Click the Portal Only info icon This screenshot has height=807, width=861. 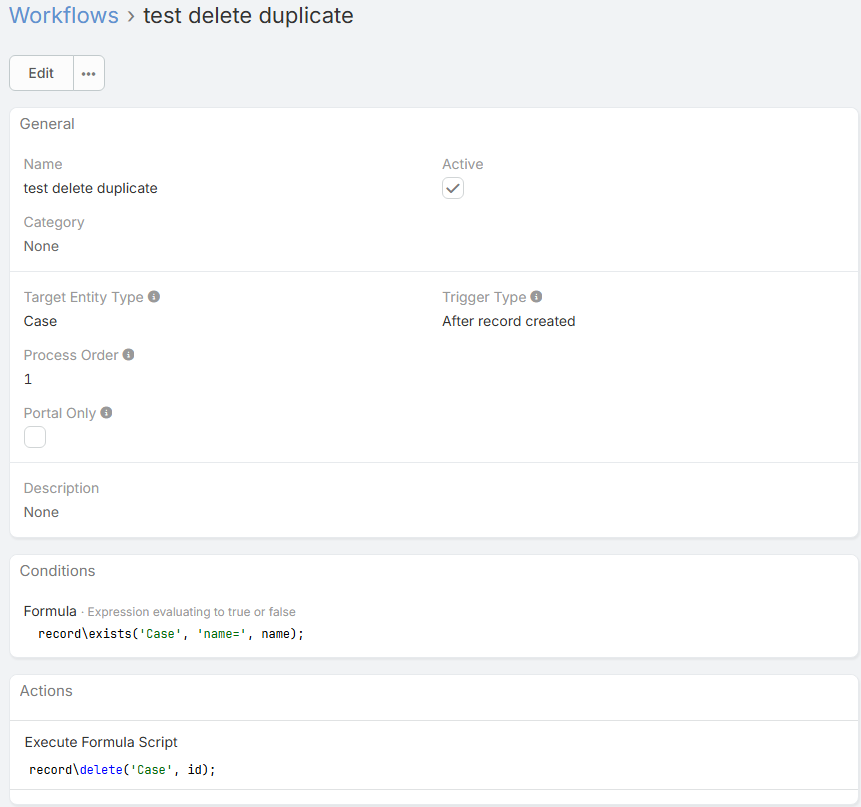coord(107,413)
